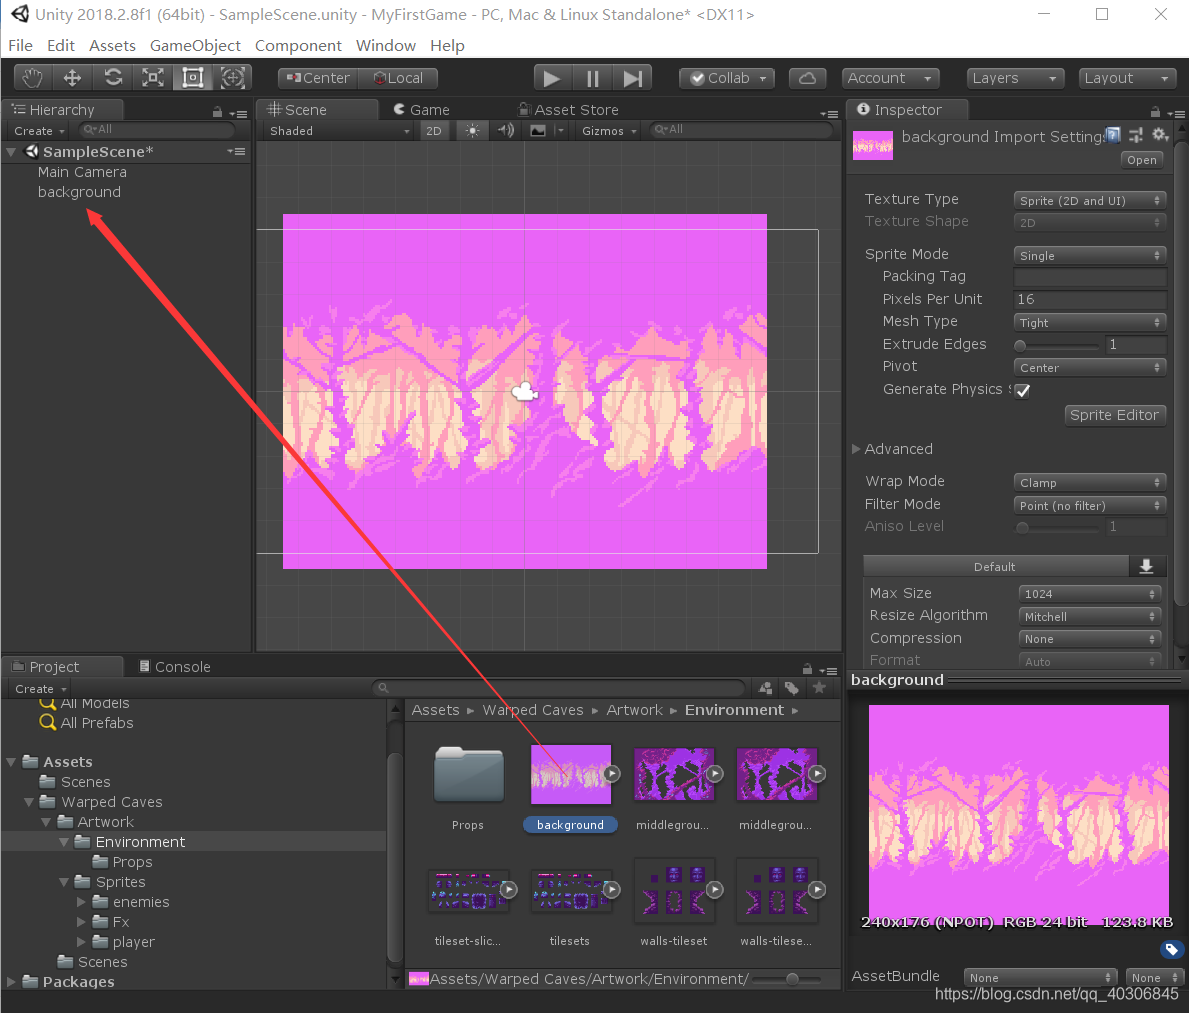Open the Component menu
This screenshot has height=1013, width=1189.
click(x=298, y=45)
